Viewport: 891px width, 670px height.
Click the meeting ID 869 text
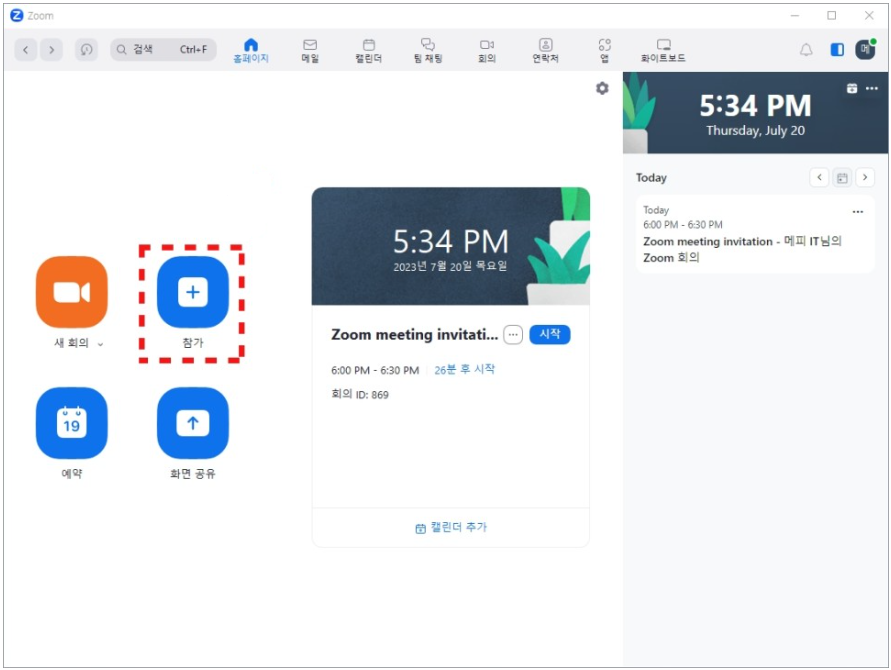360,395
